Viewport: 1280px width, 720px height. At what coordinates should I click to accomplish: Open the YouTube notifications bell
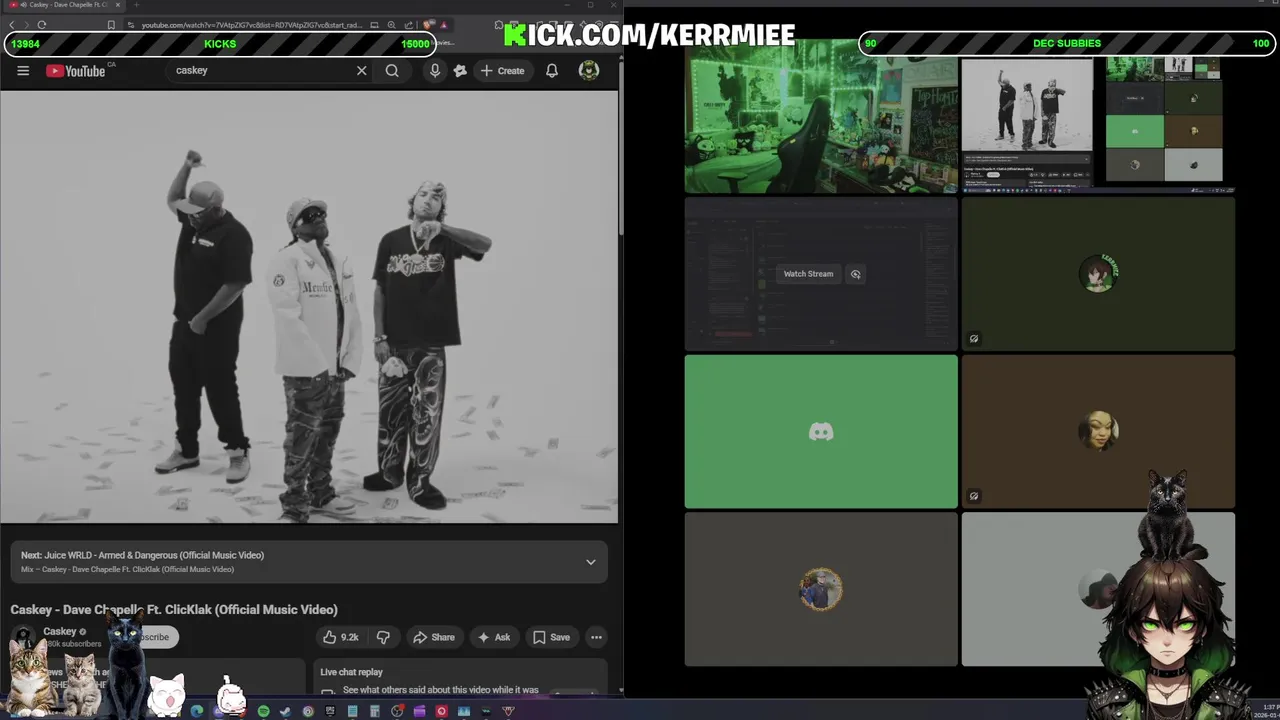tap(552, 71)
